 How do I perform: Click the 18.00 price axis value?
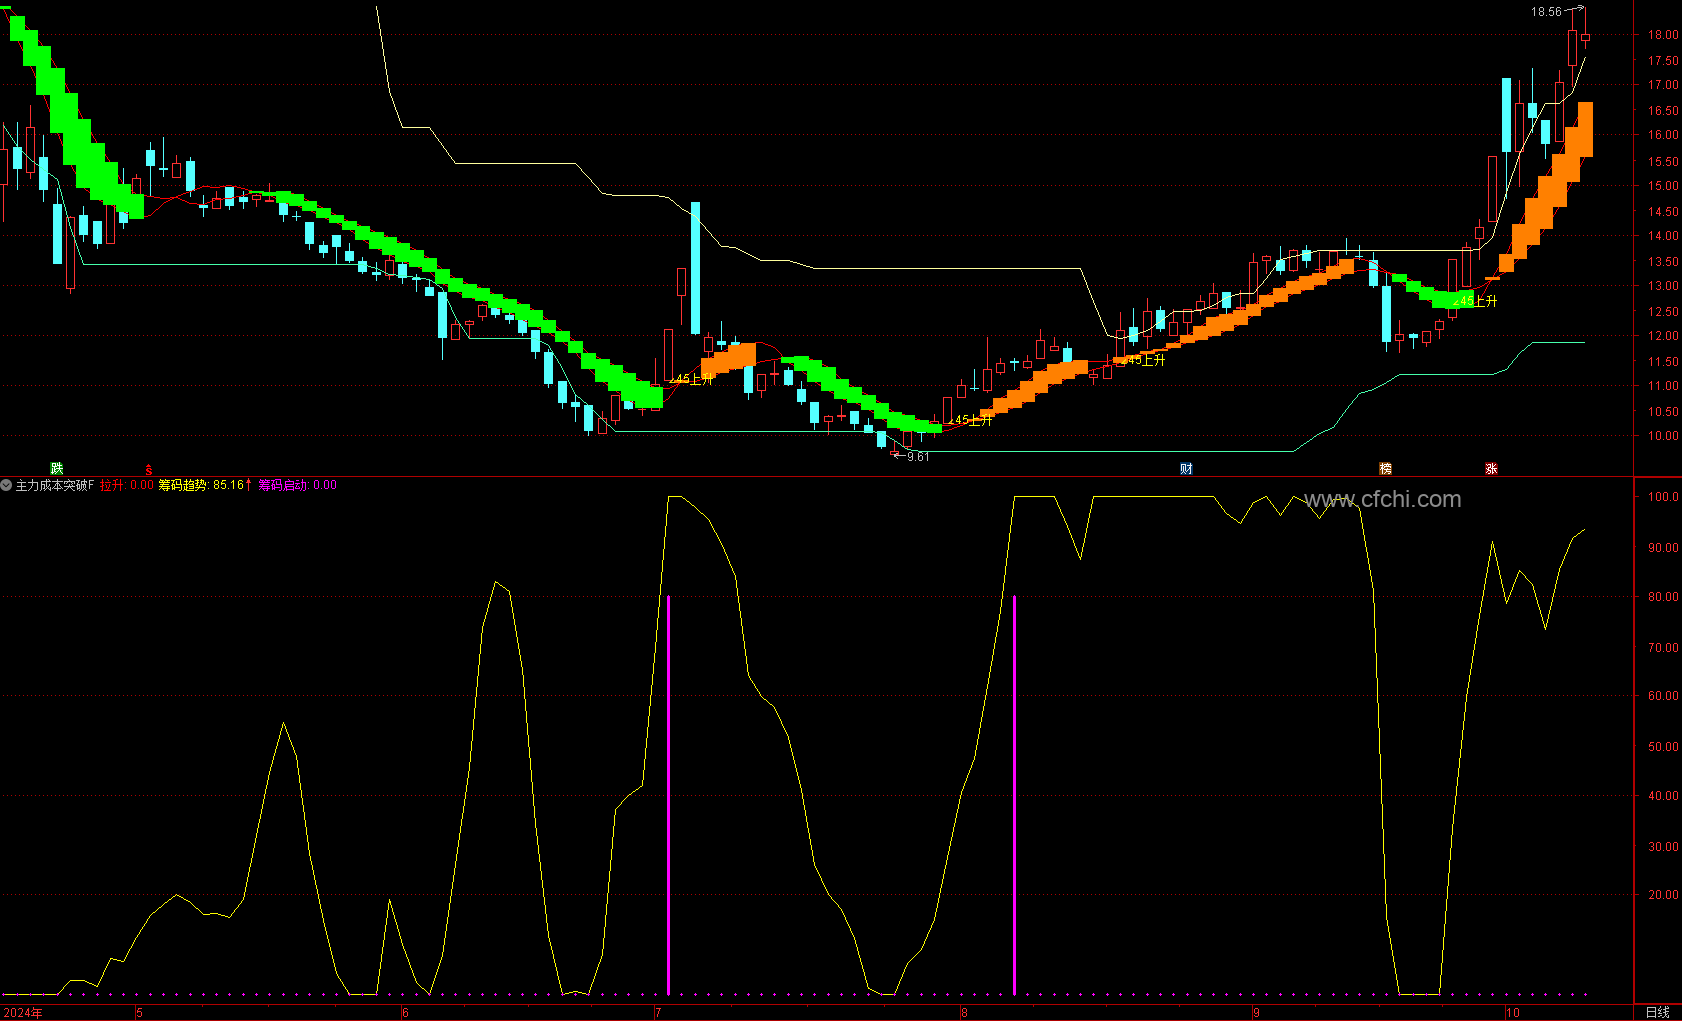click(1663, 35)
